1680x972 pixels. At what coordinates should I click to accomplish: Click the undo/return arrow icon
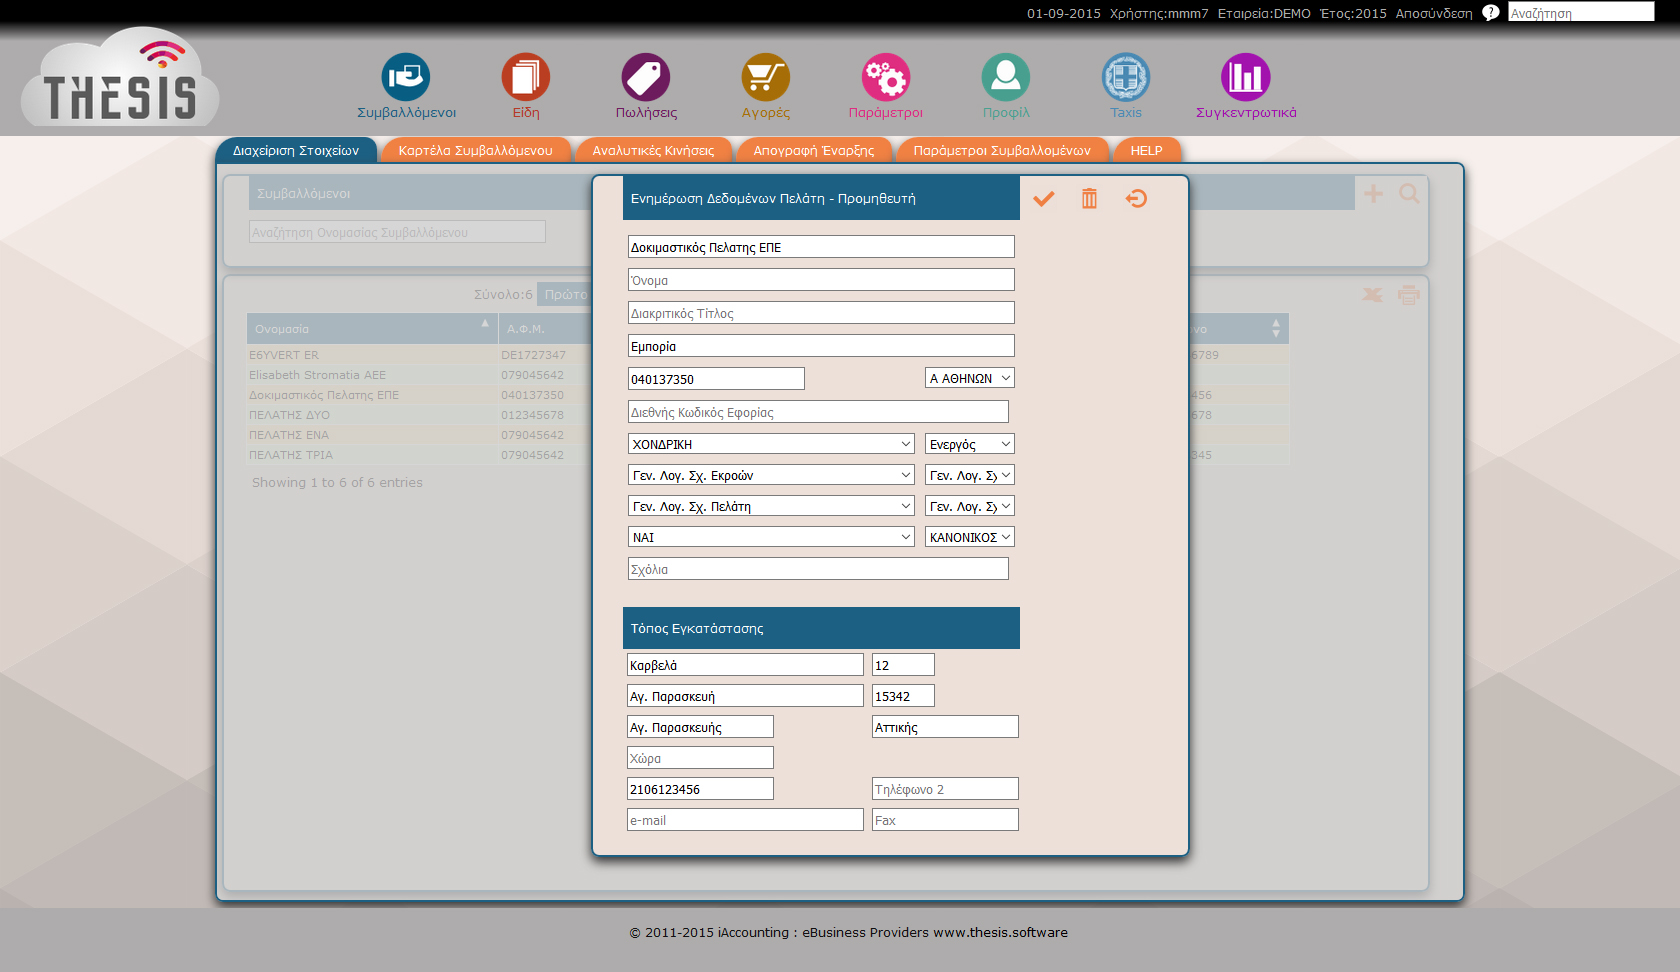tap(1136, 199)
